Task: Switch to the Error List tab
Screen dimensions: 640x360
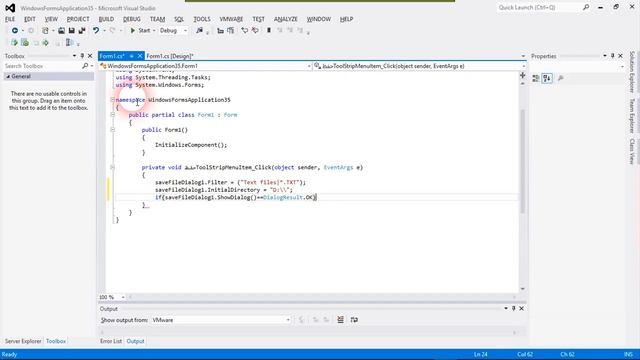Action: click(x=111, y=341)
